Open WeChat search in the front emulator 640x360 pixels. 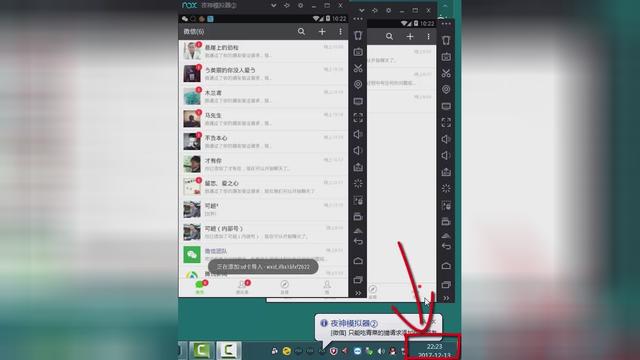(301, 31)
